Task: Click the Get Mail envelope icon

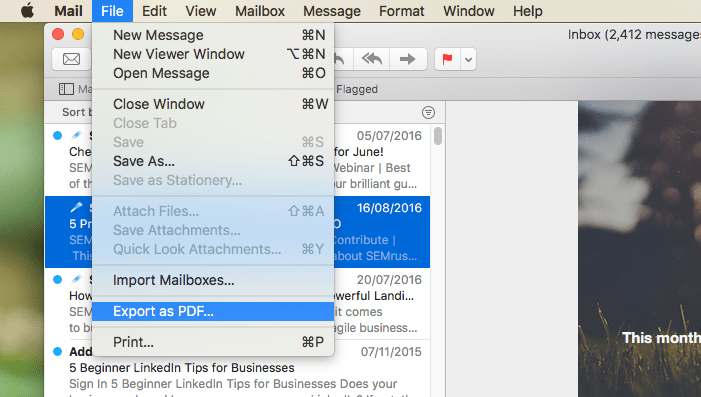Action: 72,59
